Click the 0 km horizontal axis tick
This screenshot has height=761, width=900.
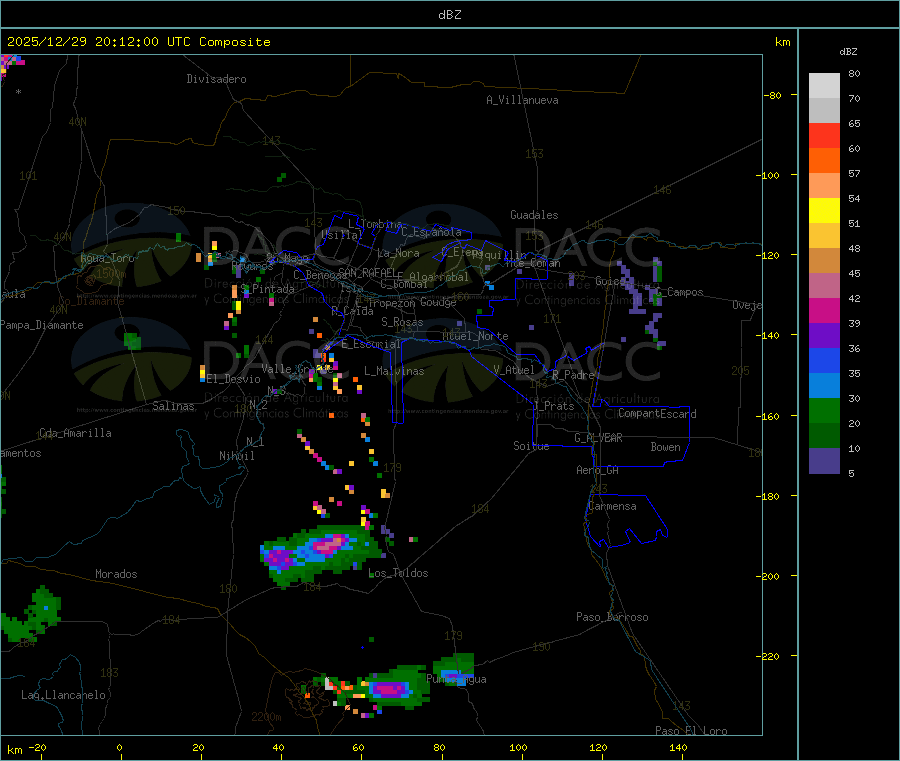tap(119, 747)
